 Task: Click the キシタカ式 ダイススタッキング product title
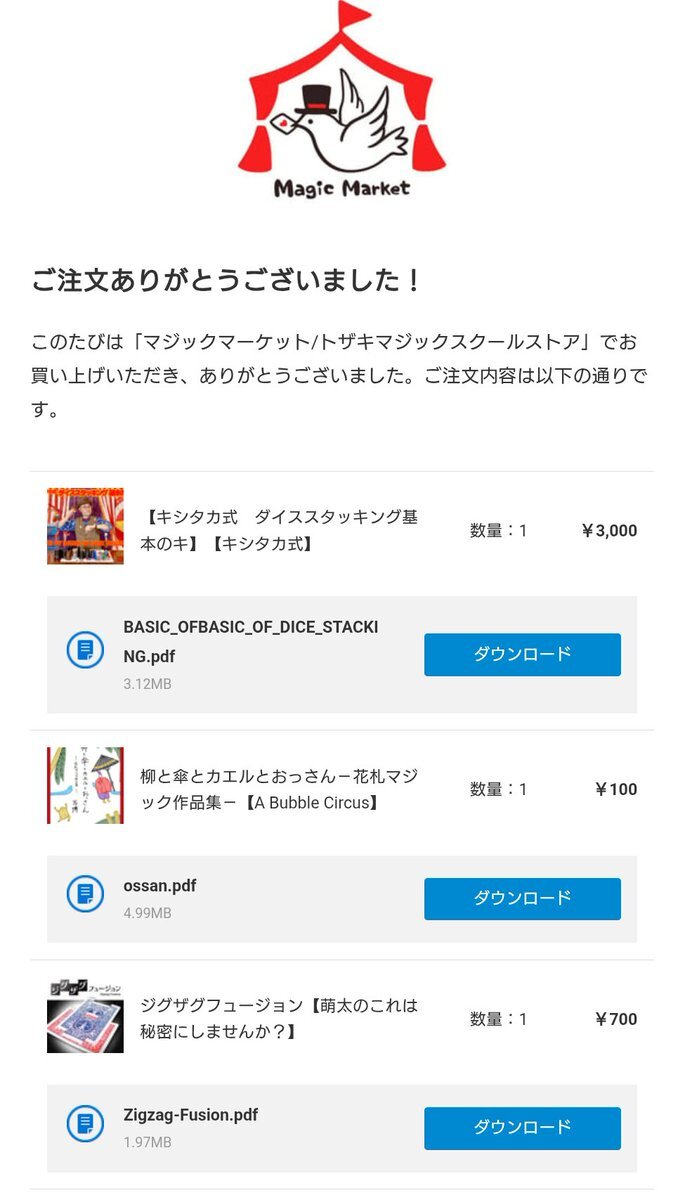point(280,530)
